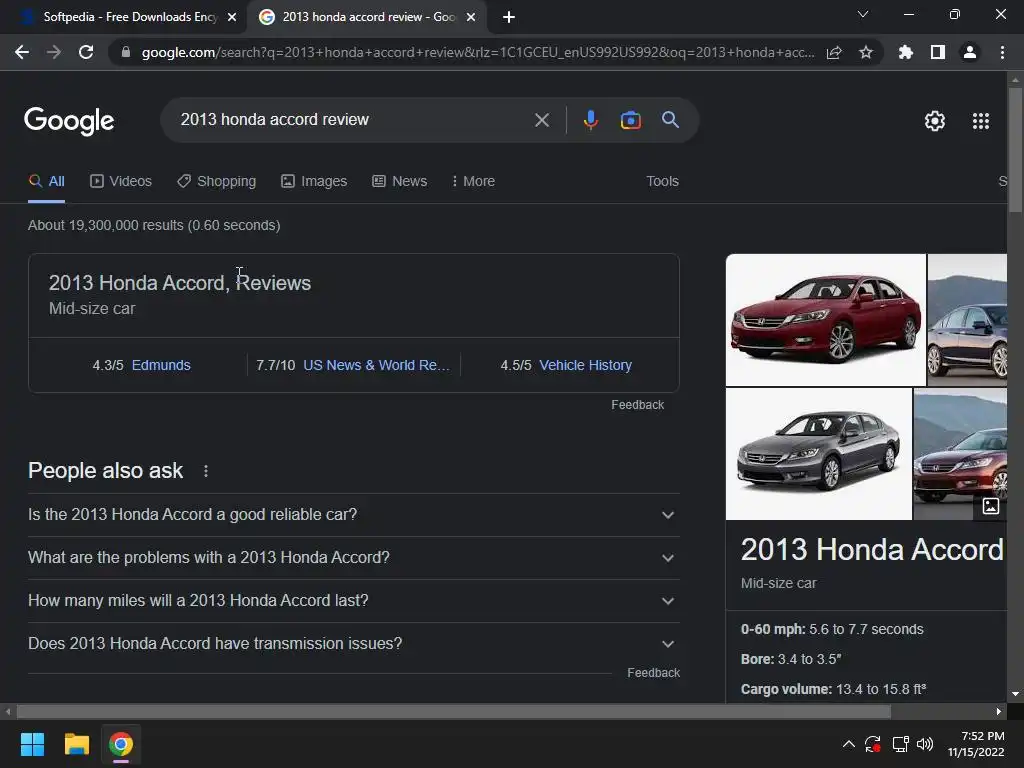Open the more images icon on car photos
Image resolution: width=1024 pixels, height=768 pixels.
coord(991,505)
